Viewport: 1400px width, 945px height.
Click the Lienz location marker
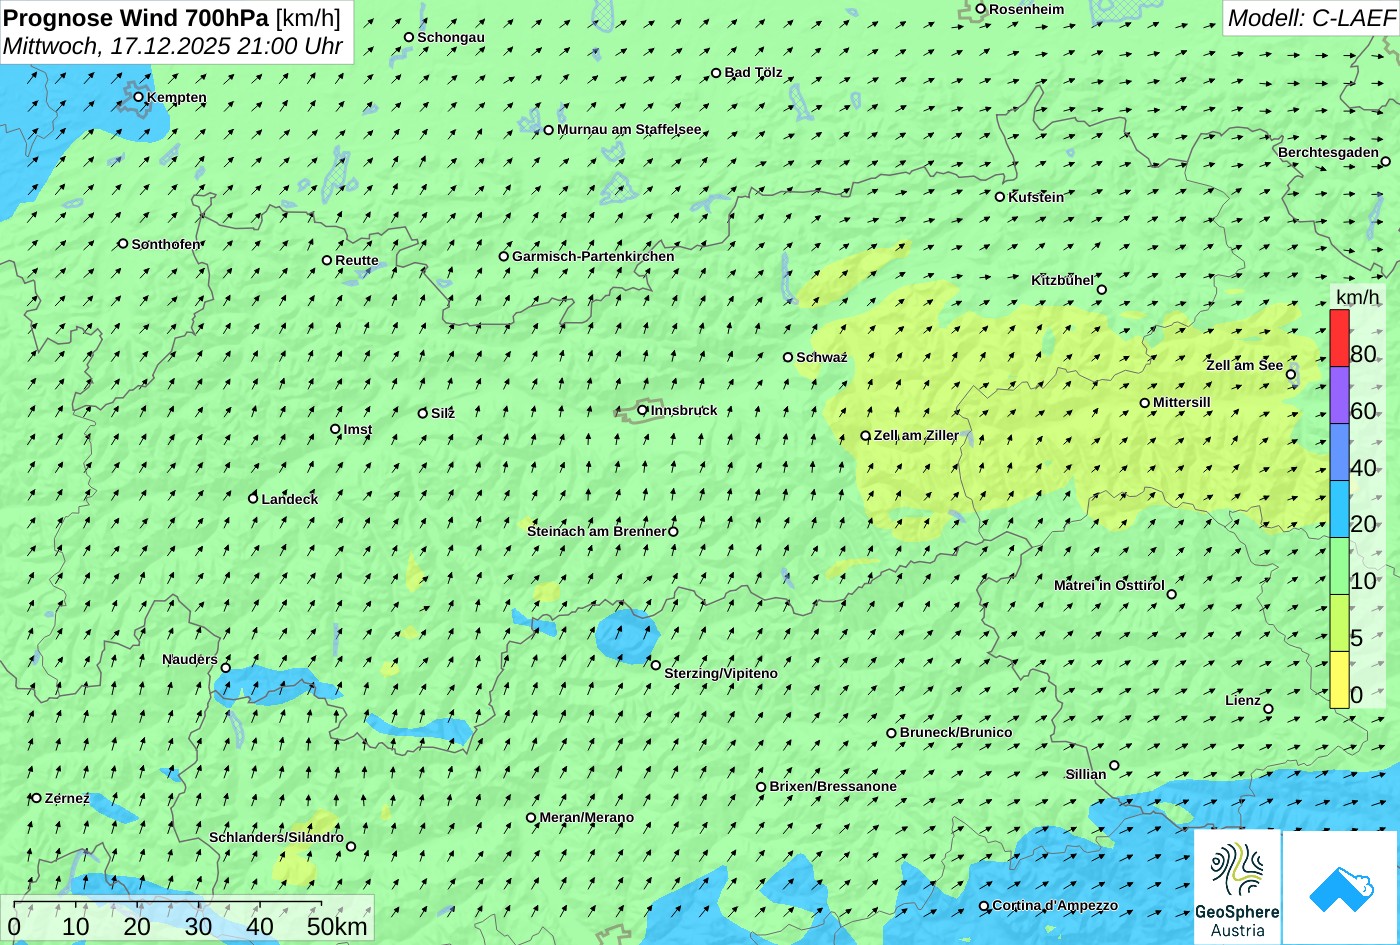point(1268,709)
